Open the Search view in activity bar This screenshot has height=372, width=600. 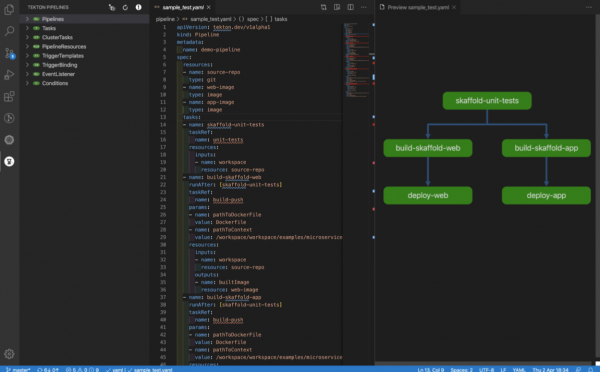[9, 31]
